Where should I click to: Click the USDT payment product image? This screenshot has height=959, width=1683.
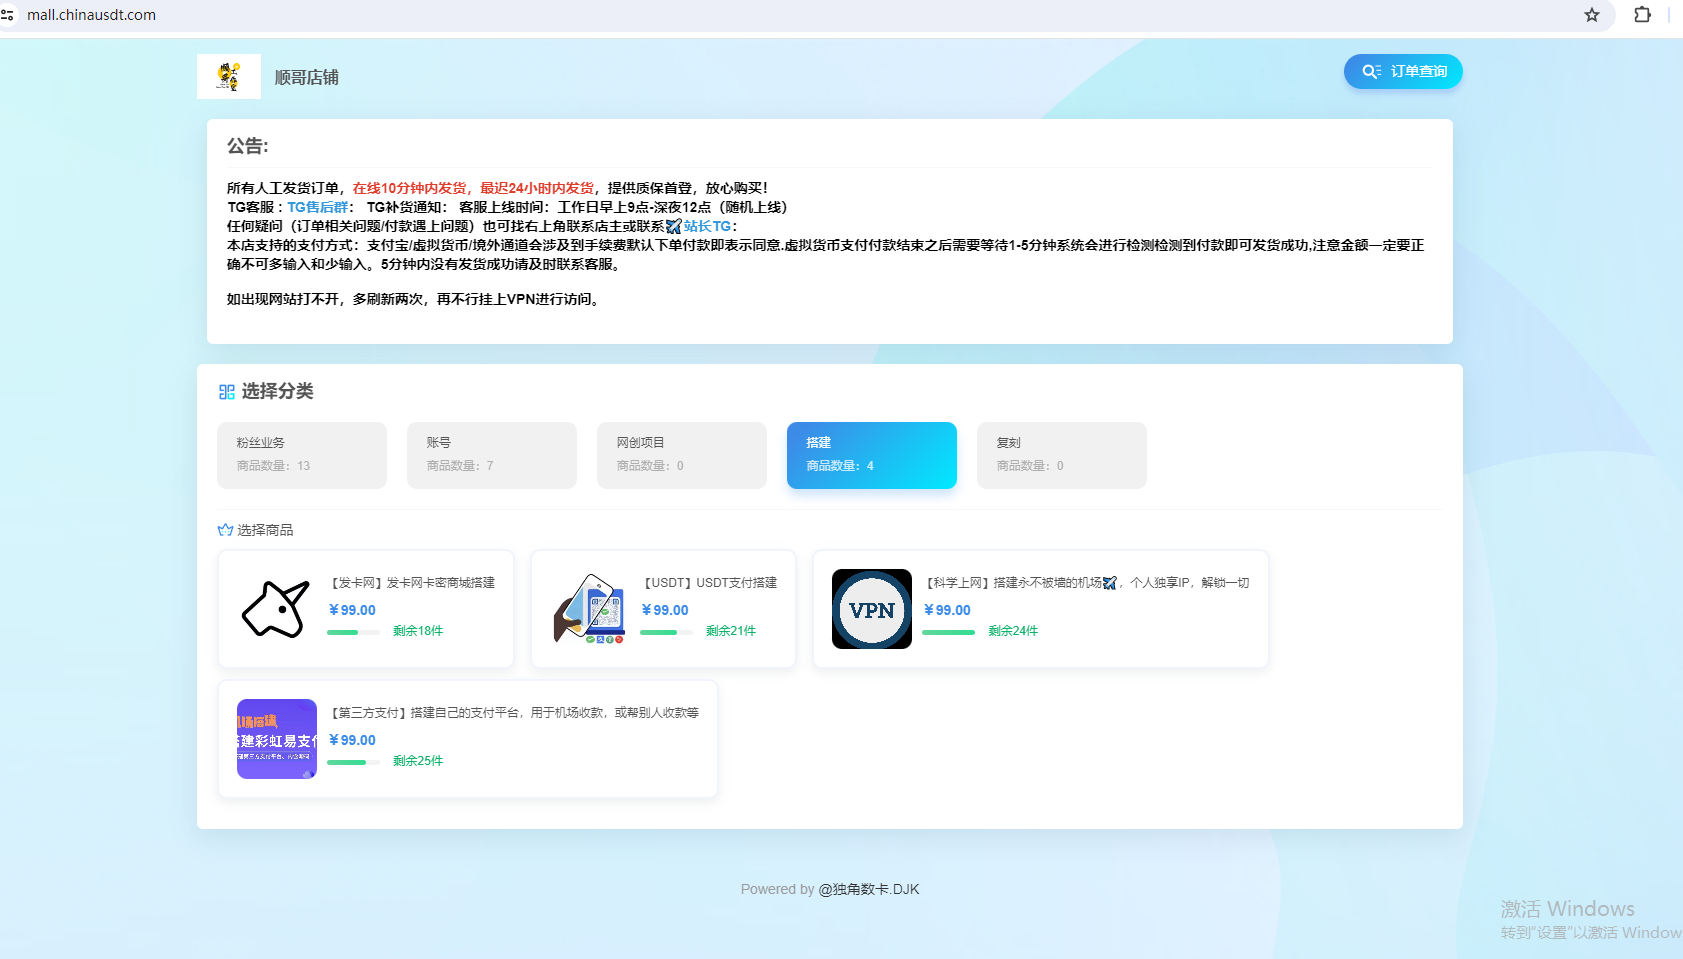point(589,609)
